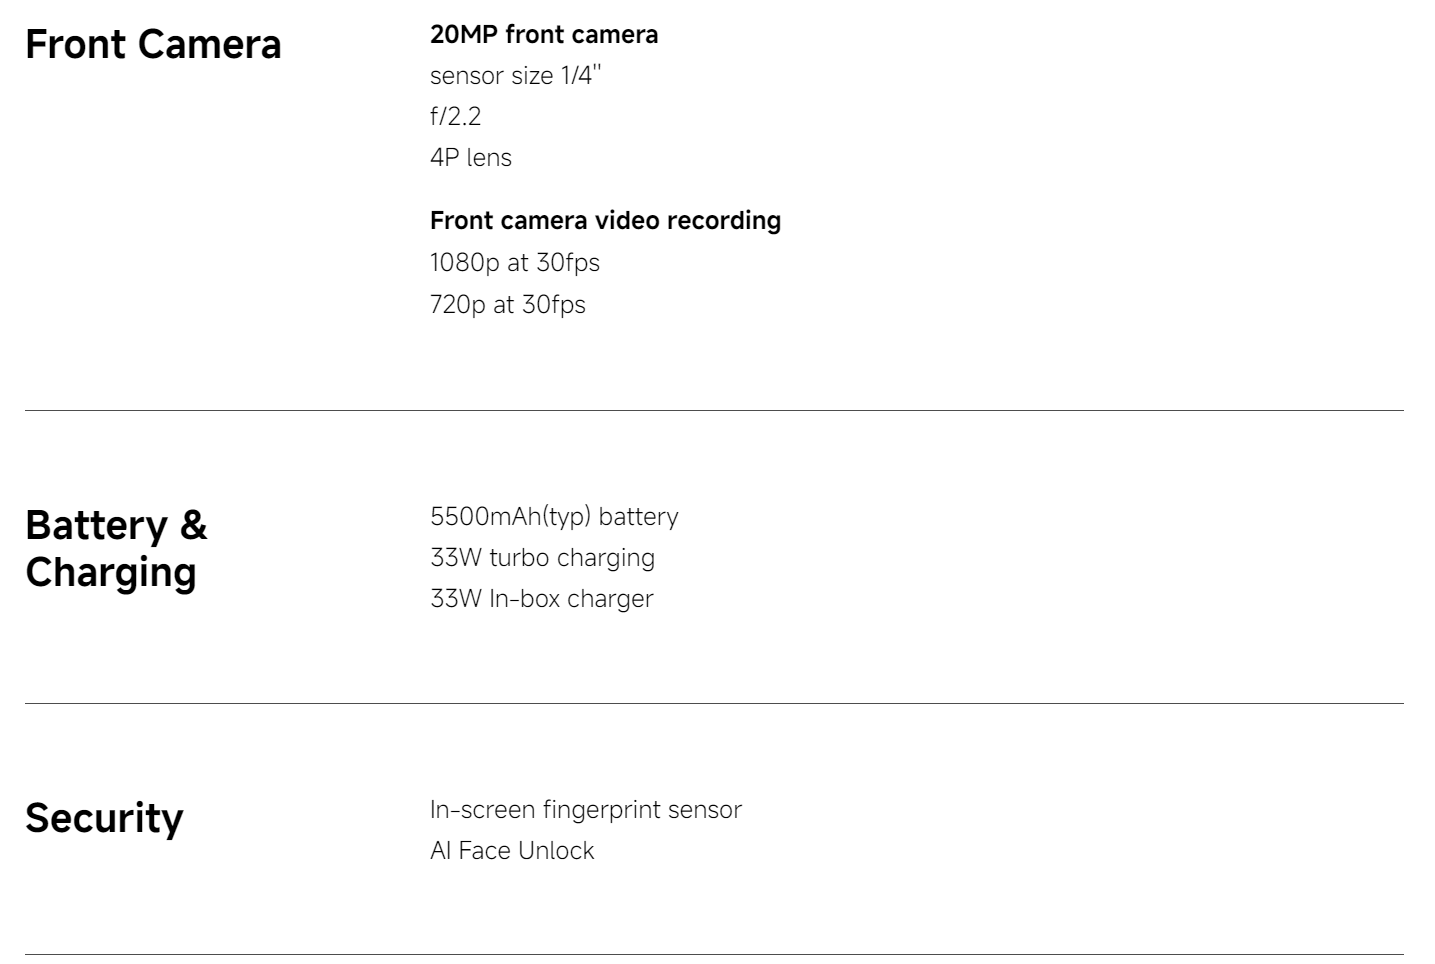This screenshot has width=1435, height=964.
Task: Click the 33W turbo charging line
Action: tap(542, 558)
